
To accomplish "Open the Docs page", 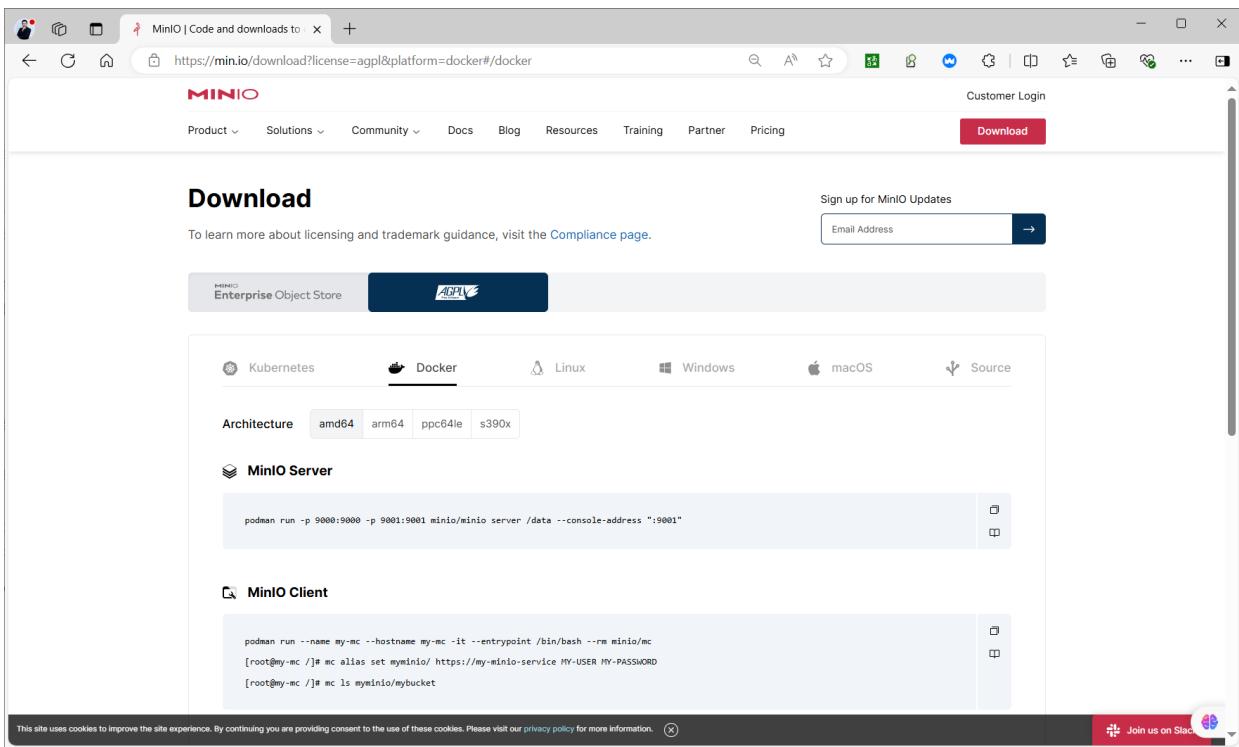I will 460,130.
